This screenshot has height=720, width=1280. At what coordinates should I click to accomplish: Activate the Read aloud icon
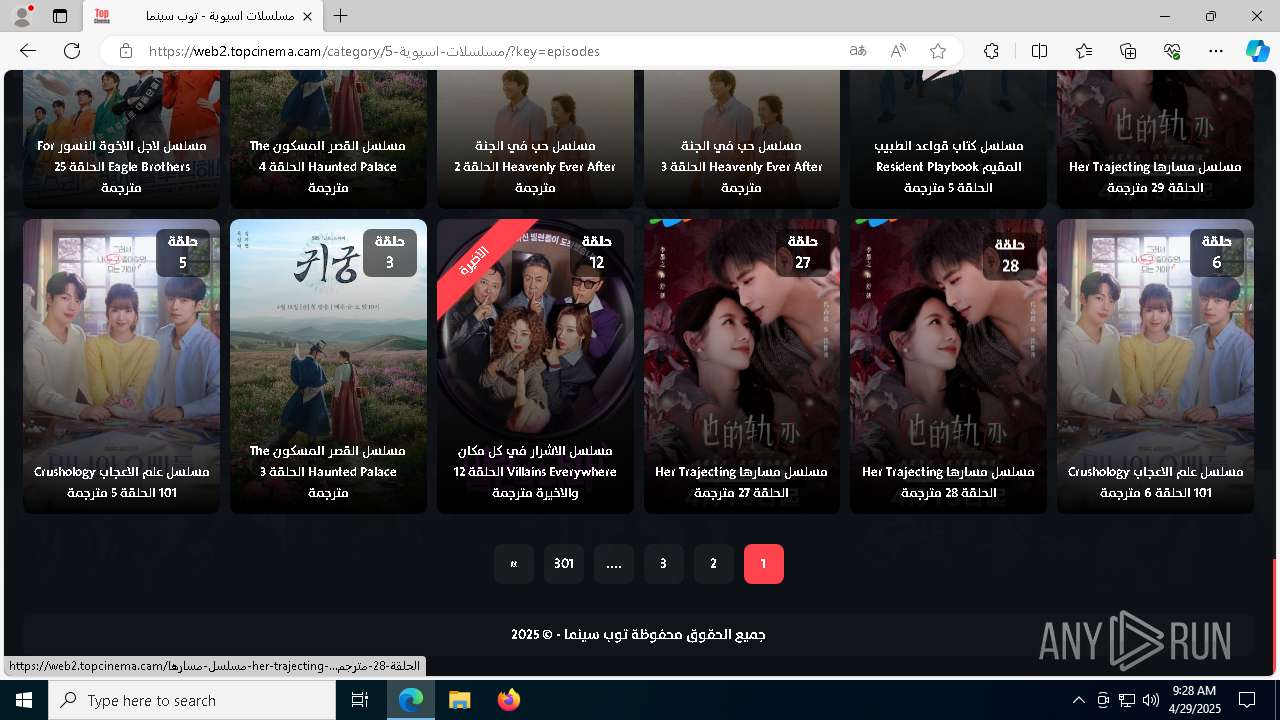(x=898, y=51)
